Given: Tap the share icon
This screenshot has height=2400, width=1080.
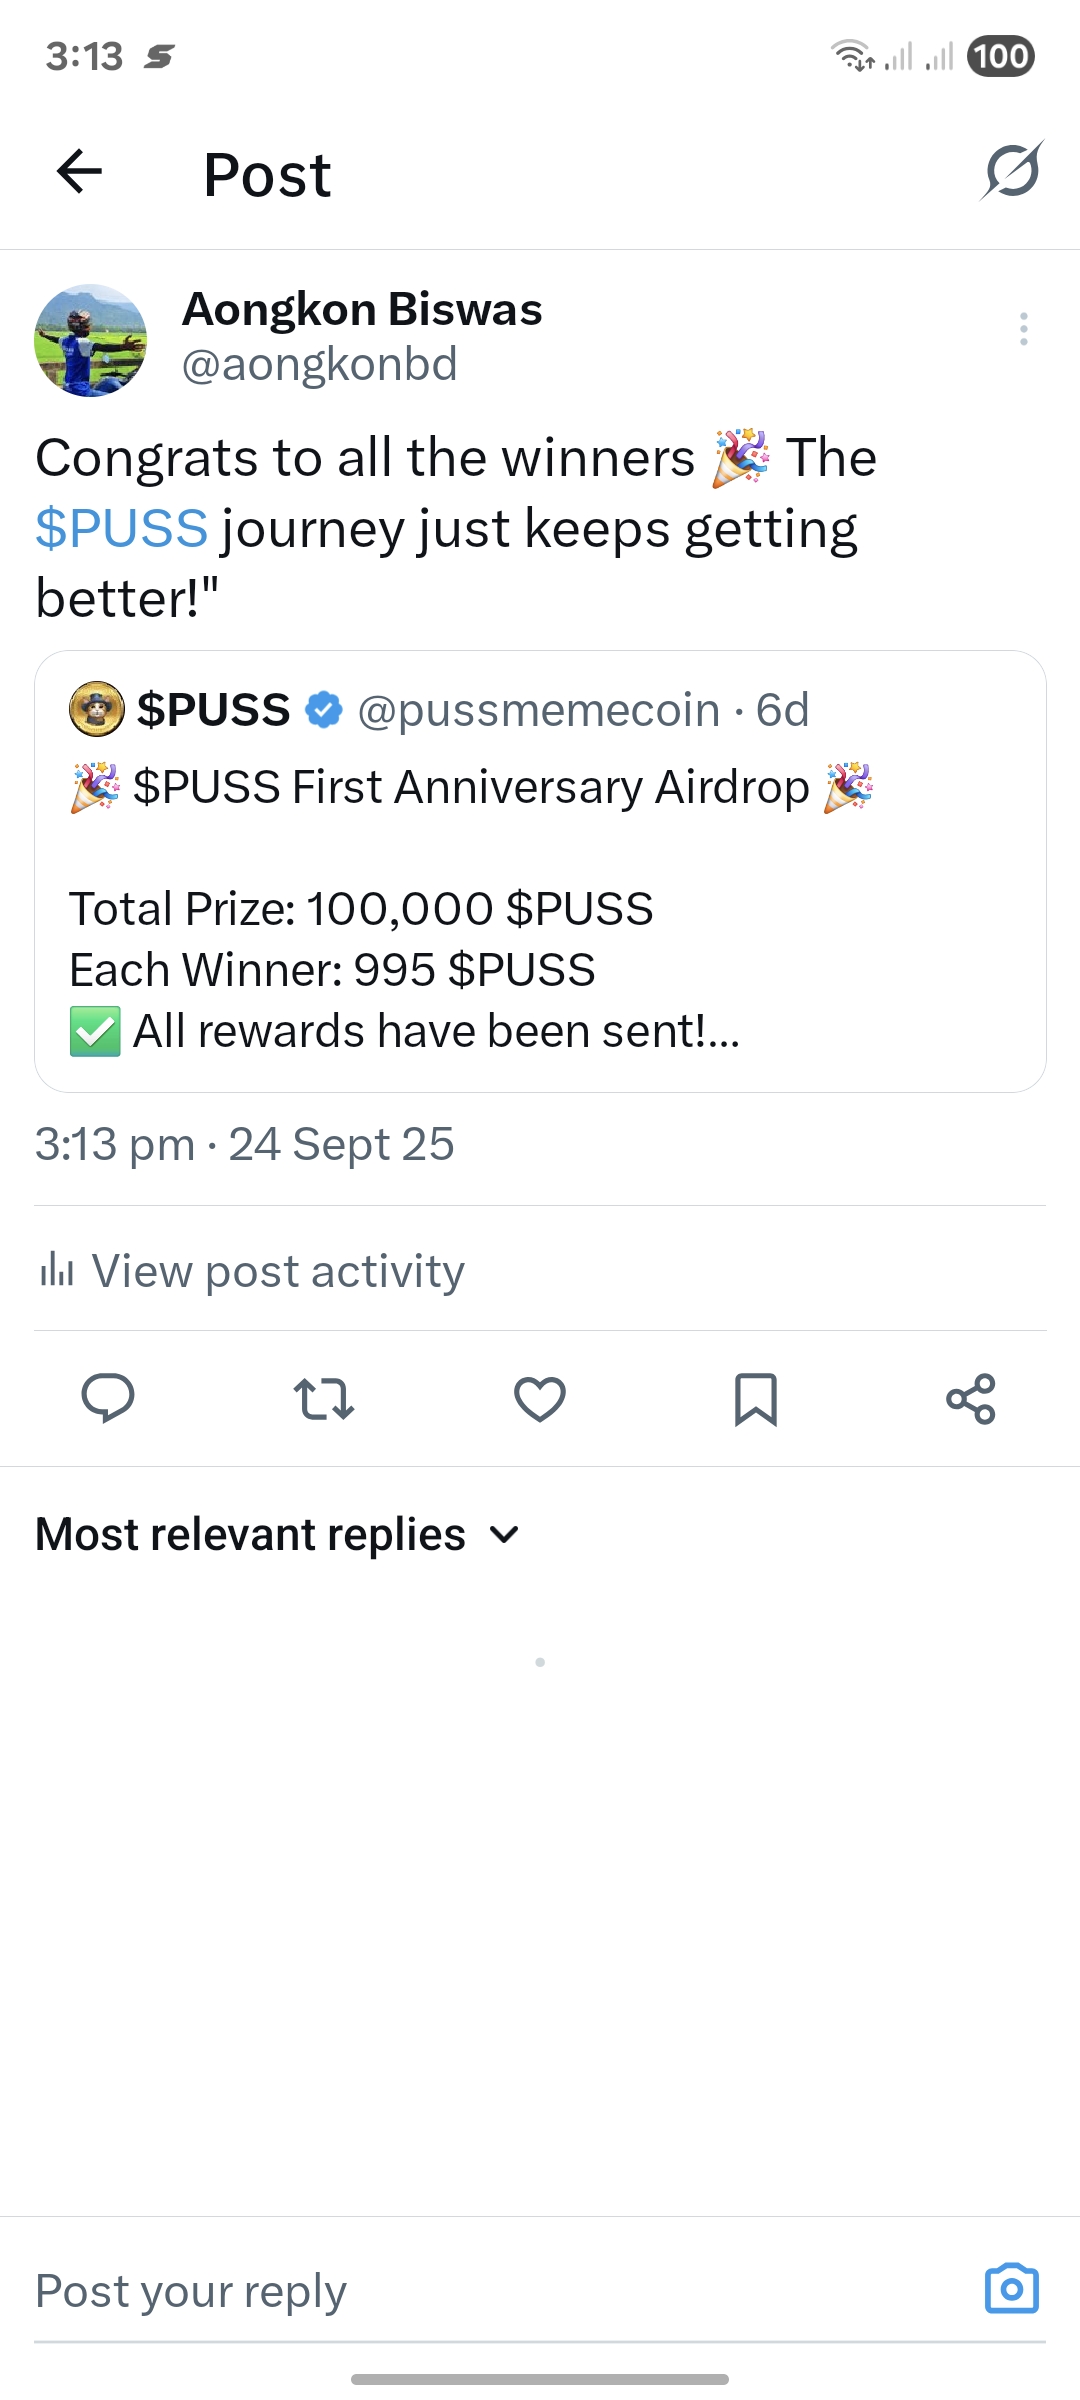Looking at the screenshot, I should [x=971, y=1398].
